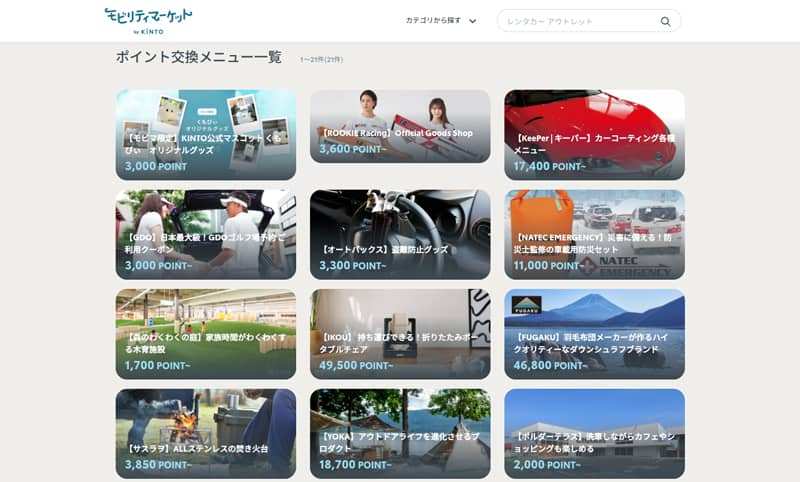Open the YOKA アウトドアプロダクト card
This screenshot has height=482, width=800.
point(400,434)
